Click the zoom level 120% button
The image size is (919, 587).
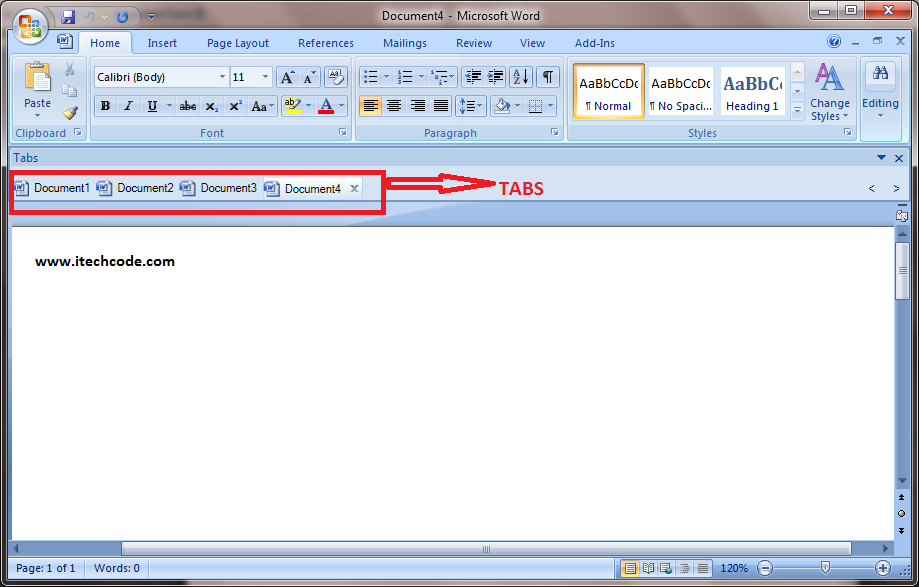tap(734, 568)
